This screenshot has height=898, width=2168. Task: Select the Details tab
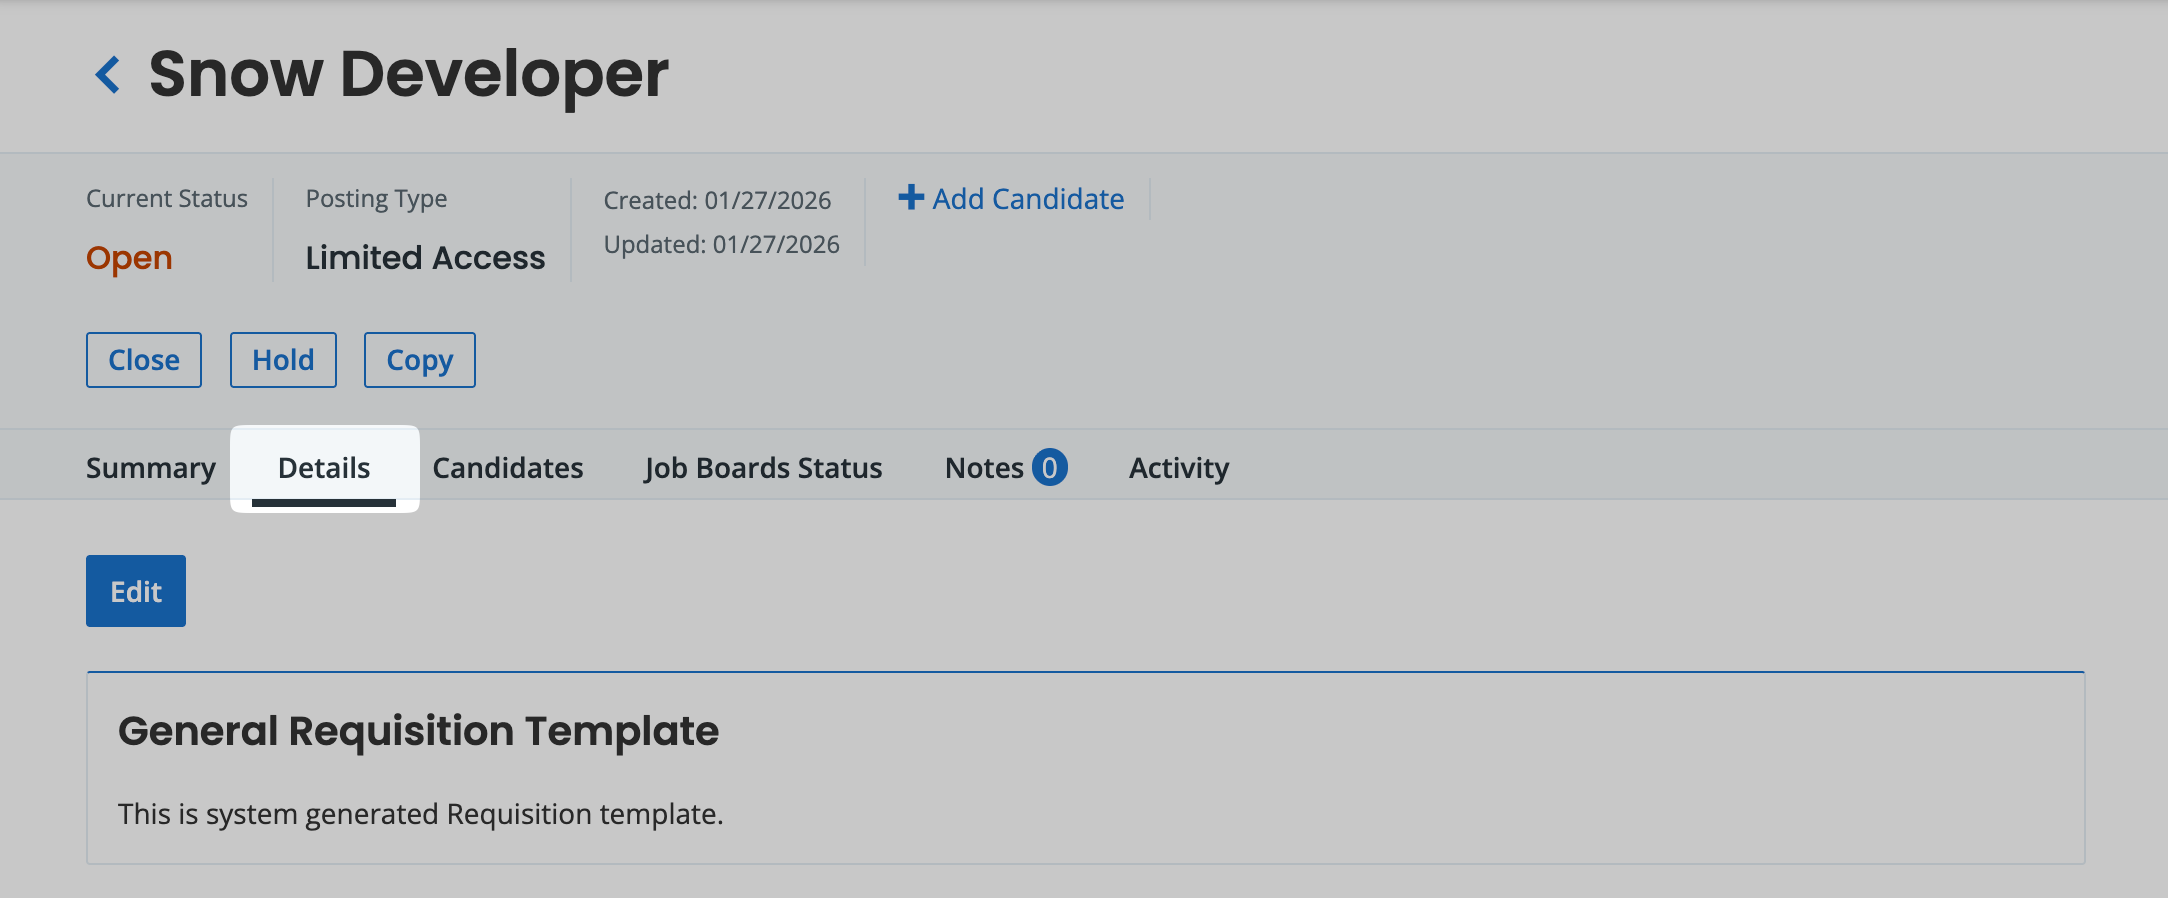pyautogui.click(x=324, y=468)
